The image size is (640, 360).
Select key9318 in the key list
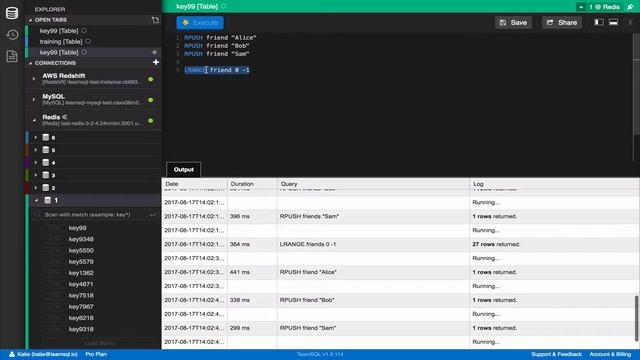[x=81, y=329]
